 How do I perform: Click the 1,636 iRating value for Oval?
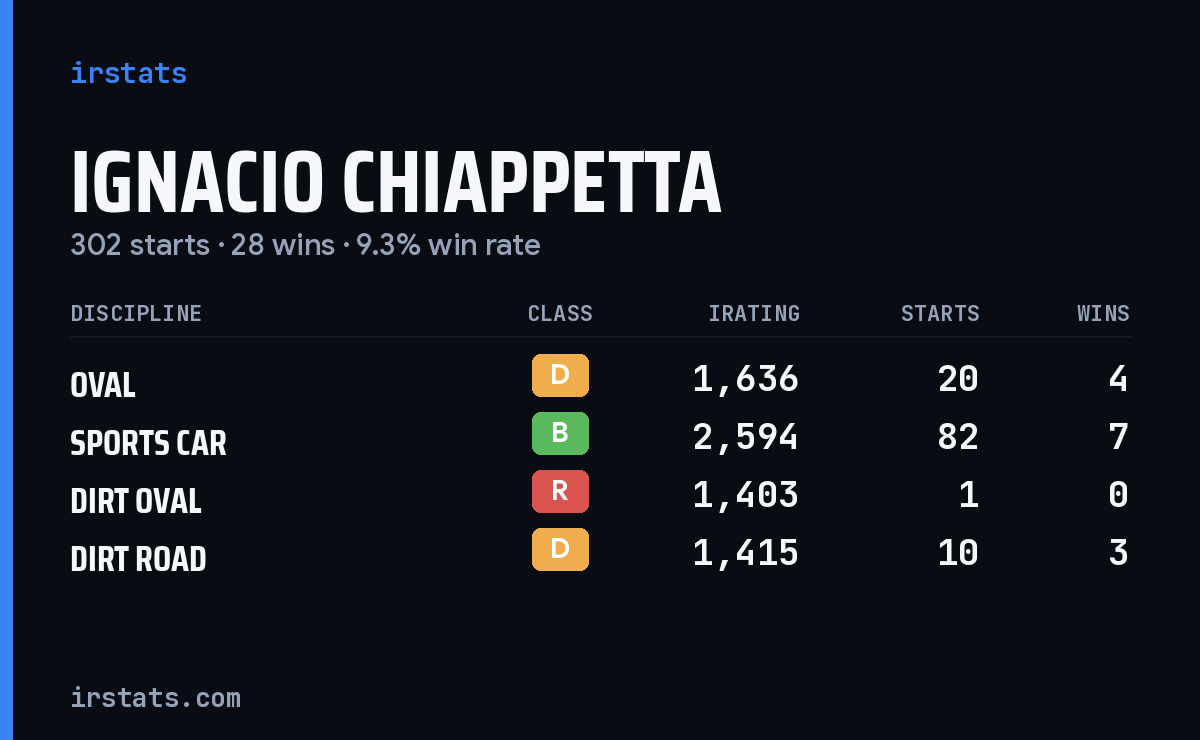point(746,379)
